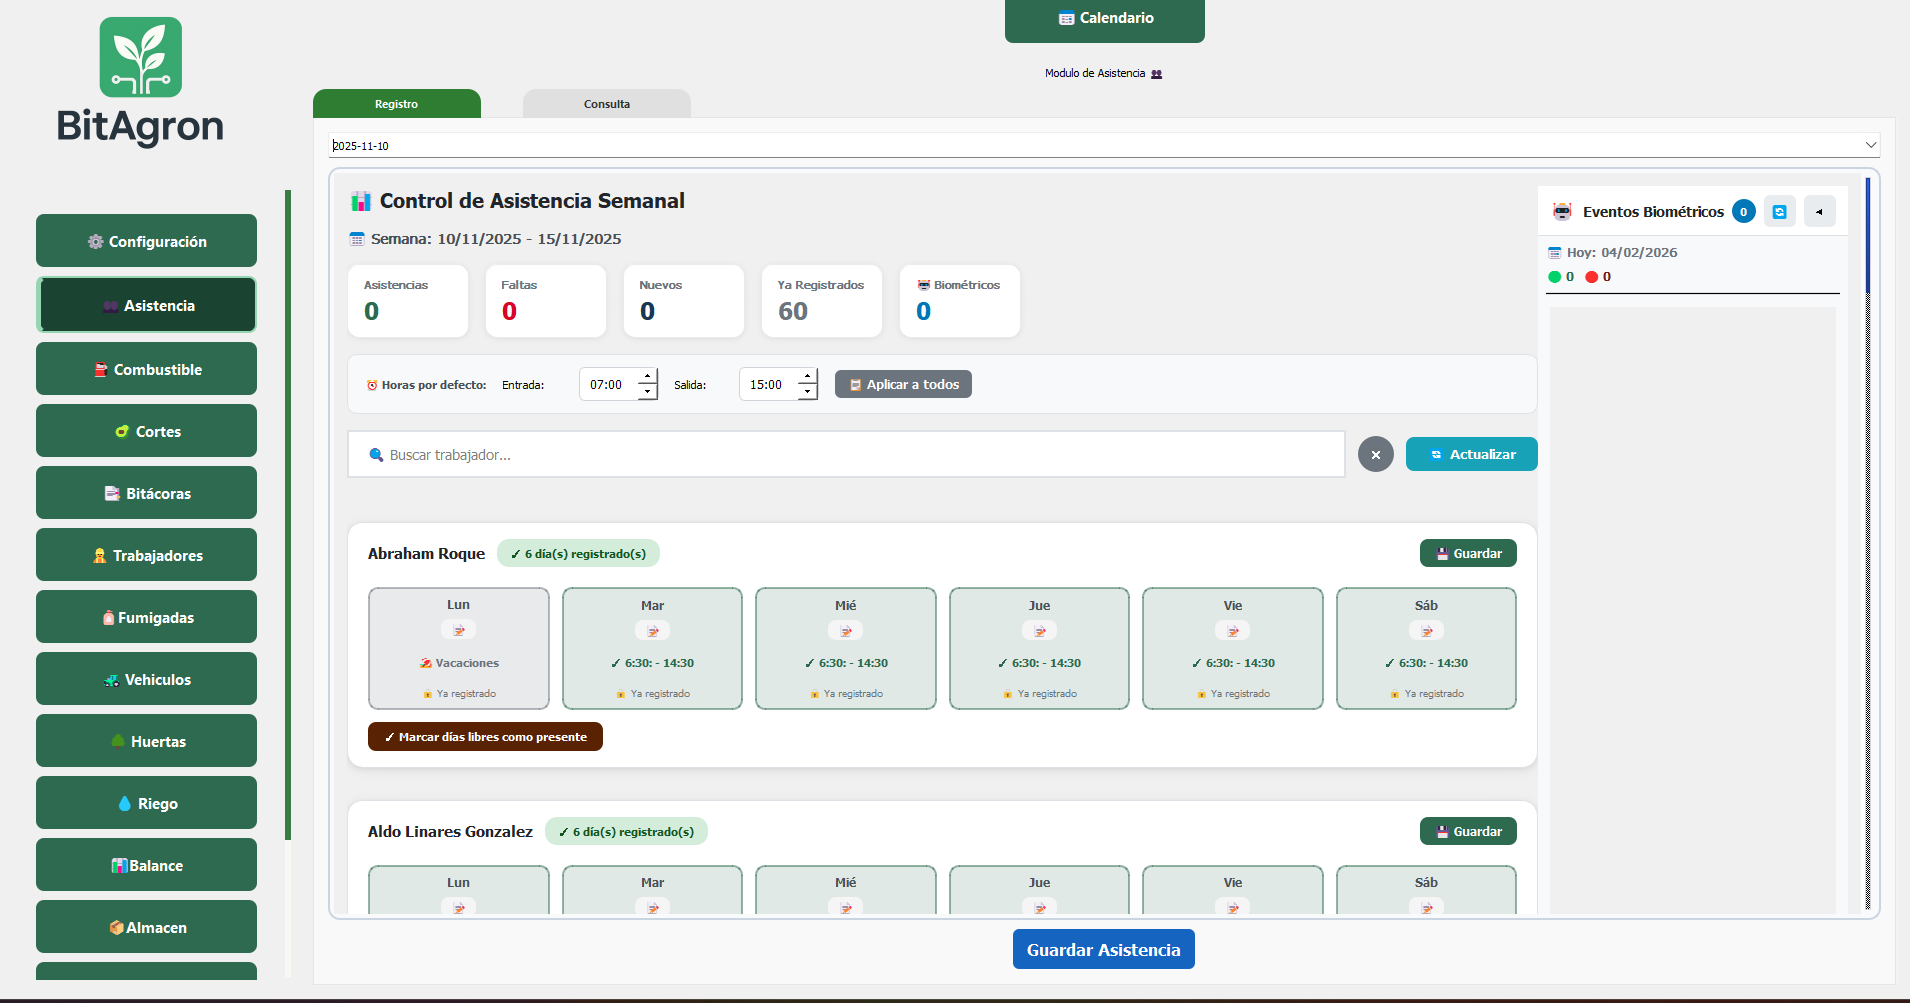The width and height of the screenshot is (1910, 1003).
Task: Open Bitácoras from the sidebar
Action: click(146, 493)
